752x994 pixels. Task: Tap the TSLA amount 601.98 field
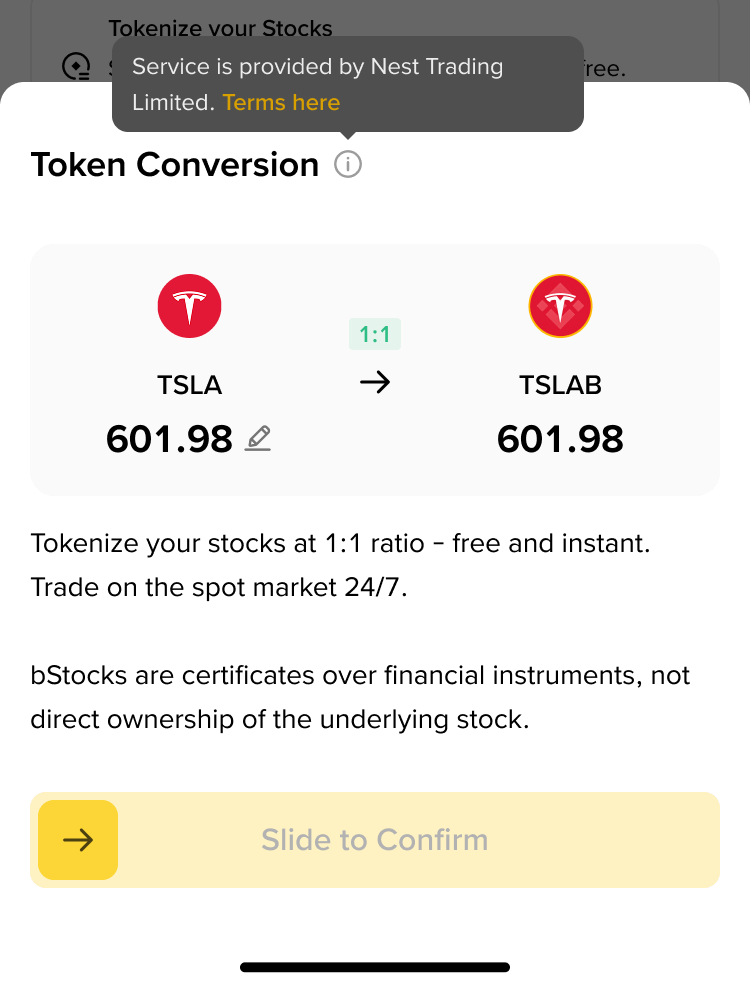[x=169, y=439]
